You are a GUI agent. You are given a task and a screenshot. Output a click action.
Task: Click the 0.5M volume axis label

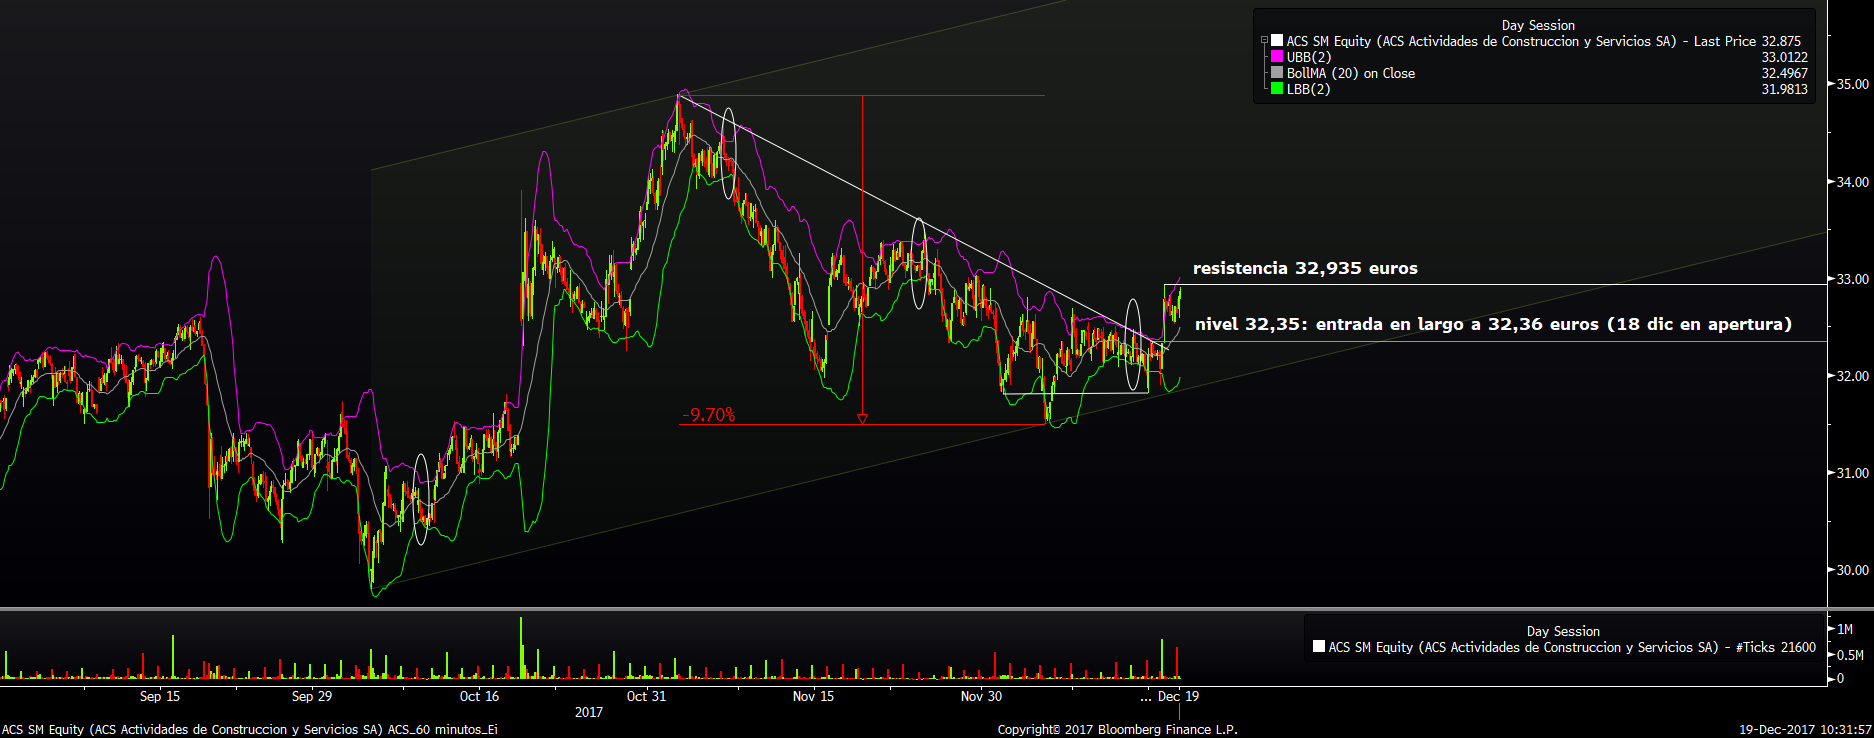1850,655
